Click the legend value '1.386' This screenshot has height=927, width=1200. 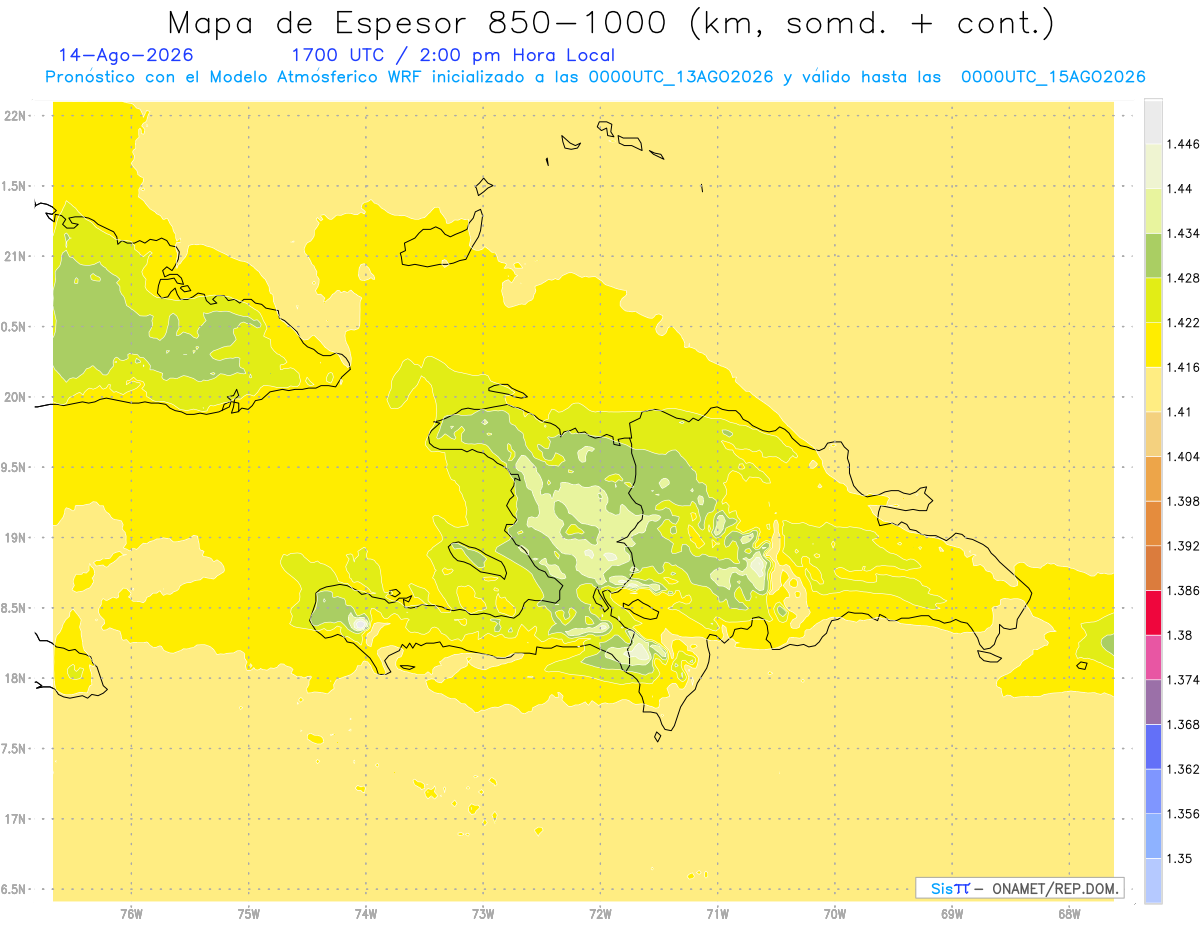(x=1183, y=591)
